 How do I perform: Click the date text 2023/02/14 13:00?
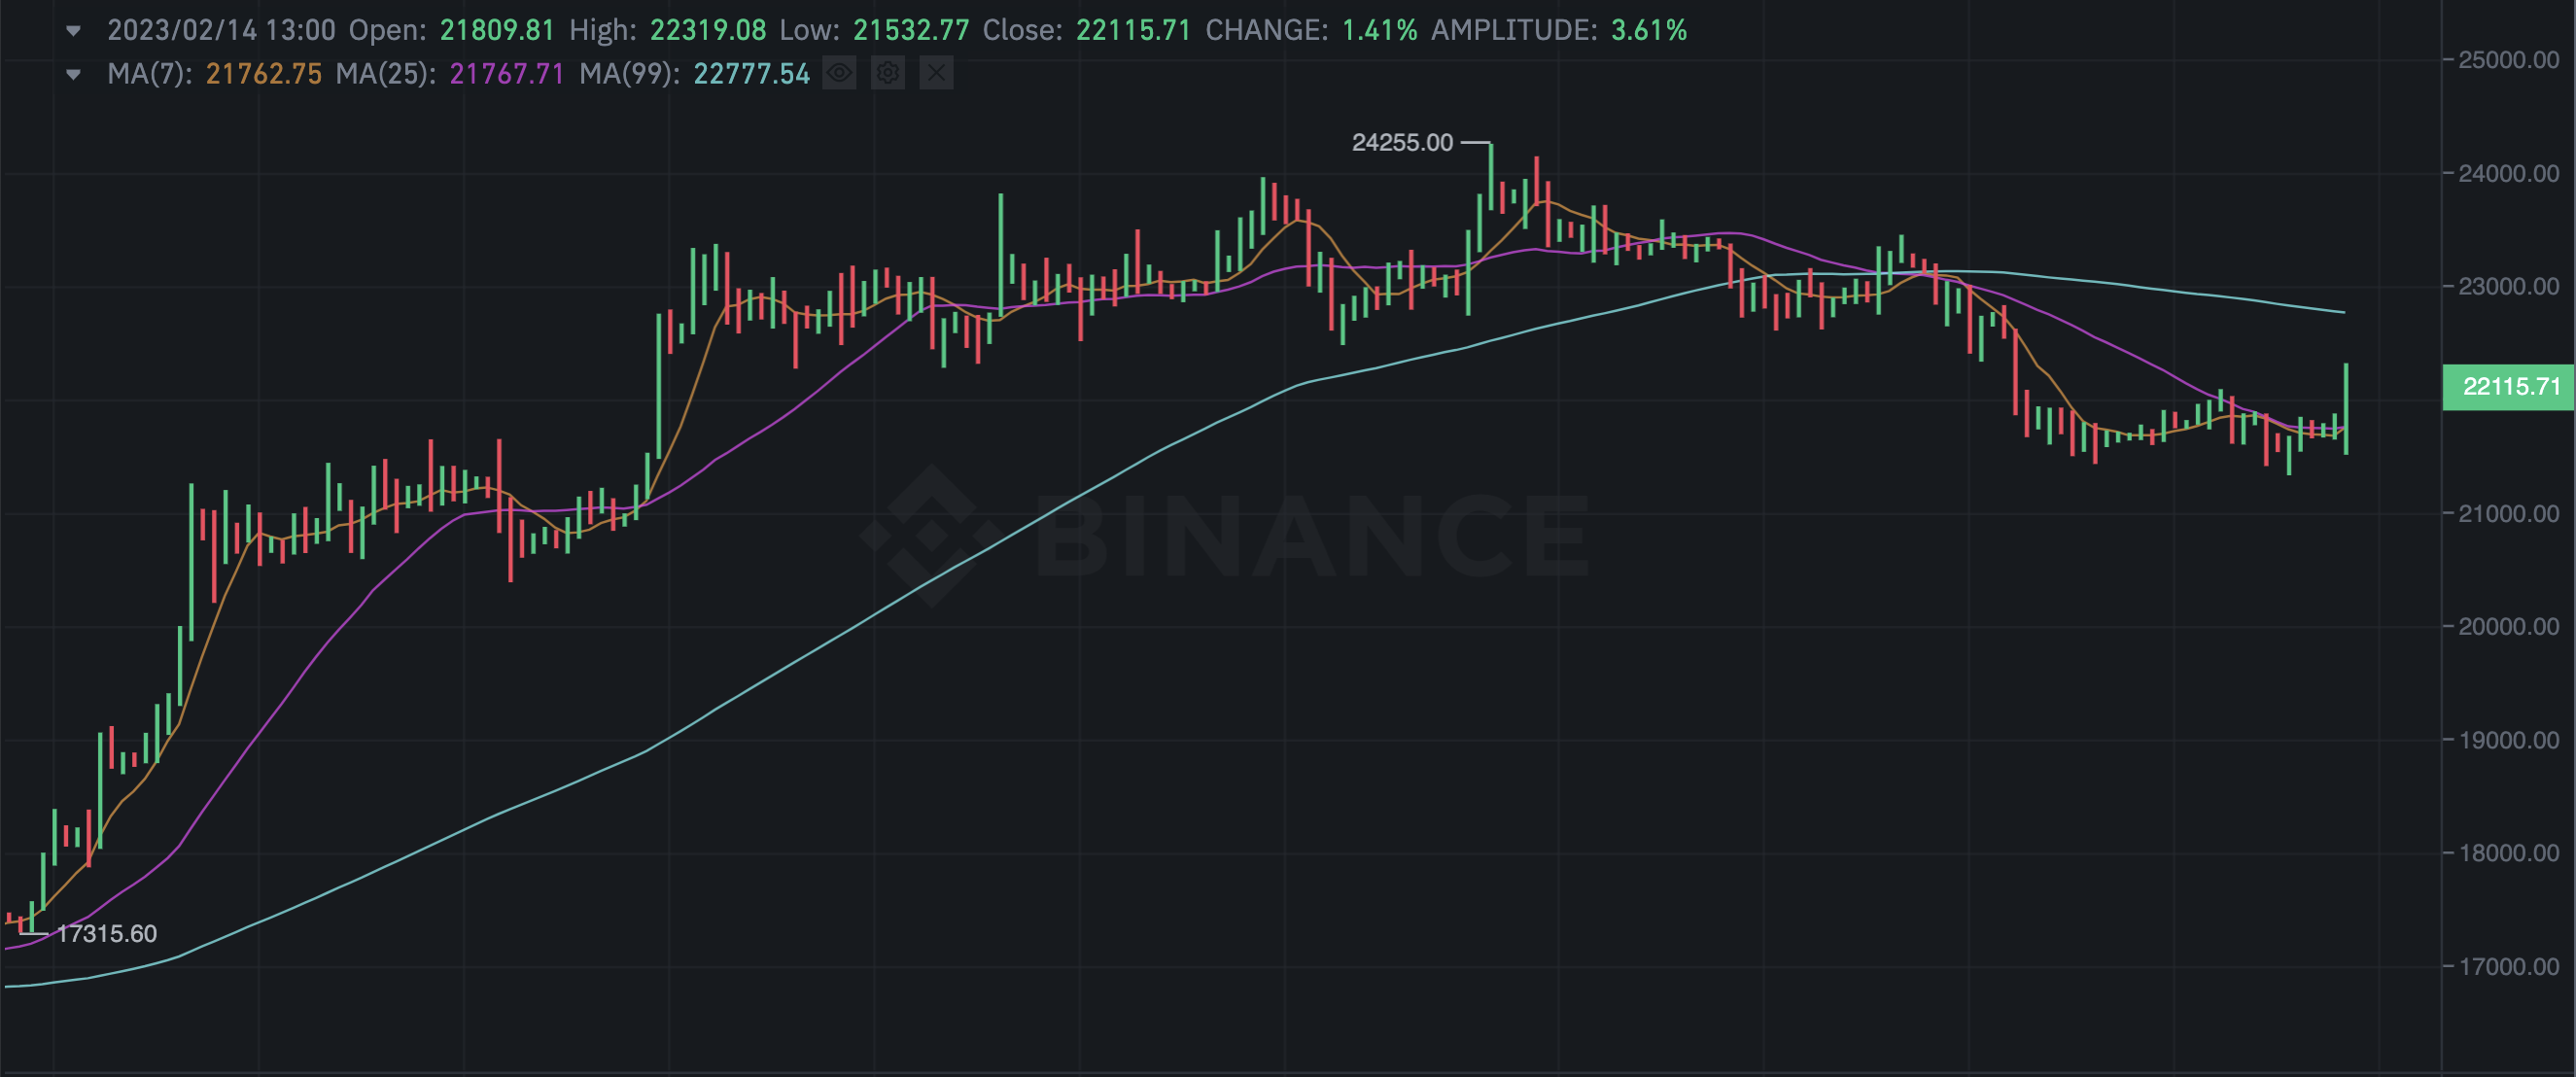[221, 30]
